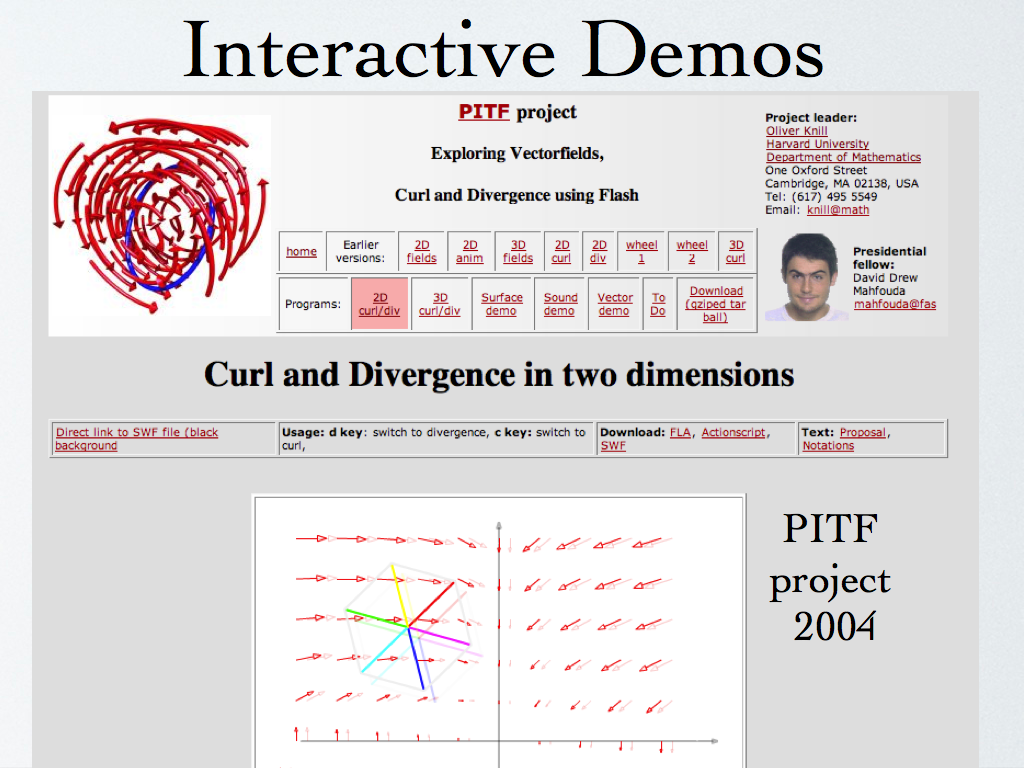Select the highlighted 2D curl/div program tab
The height and width of the screenshot is (768, 1024).
379,304
